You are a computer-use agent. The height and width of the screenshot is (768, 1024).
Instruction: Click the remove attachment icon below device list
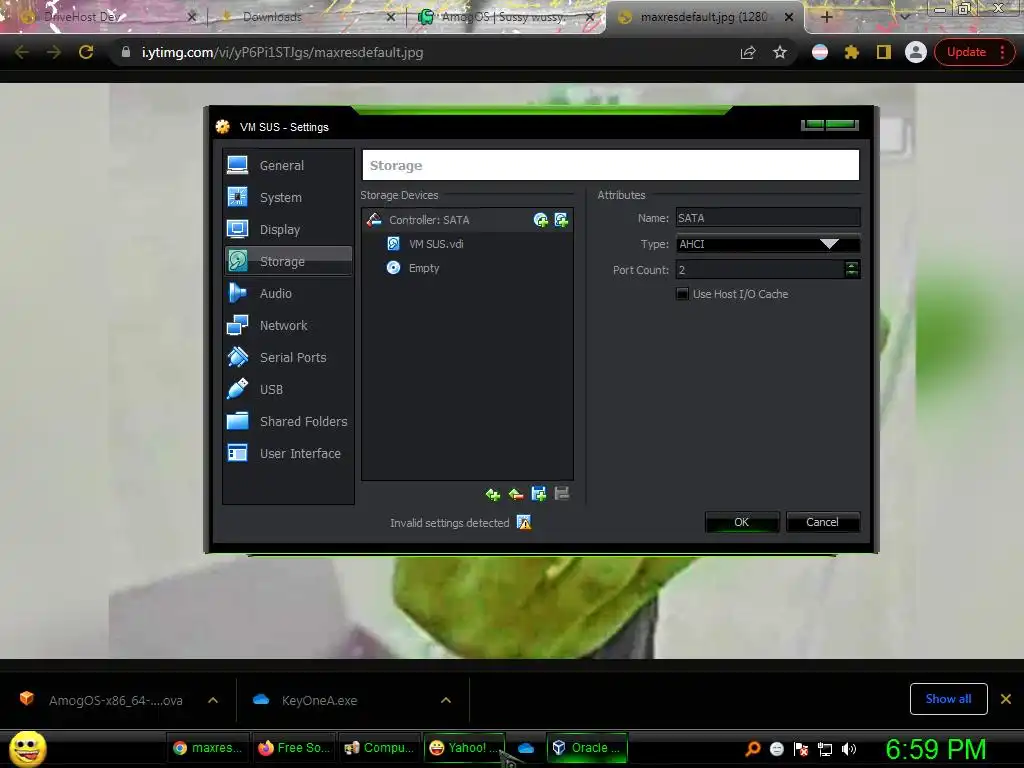pos(562,494)
